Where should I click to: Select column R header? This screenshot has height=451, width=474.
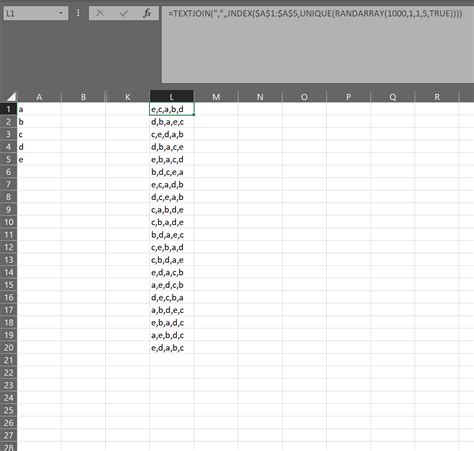[x=437, y=97]
